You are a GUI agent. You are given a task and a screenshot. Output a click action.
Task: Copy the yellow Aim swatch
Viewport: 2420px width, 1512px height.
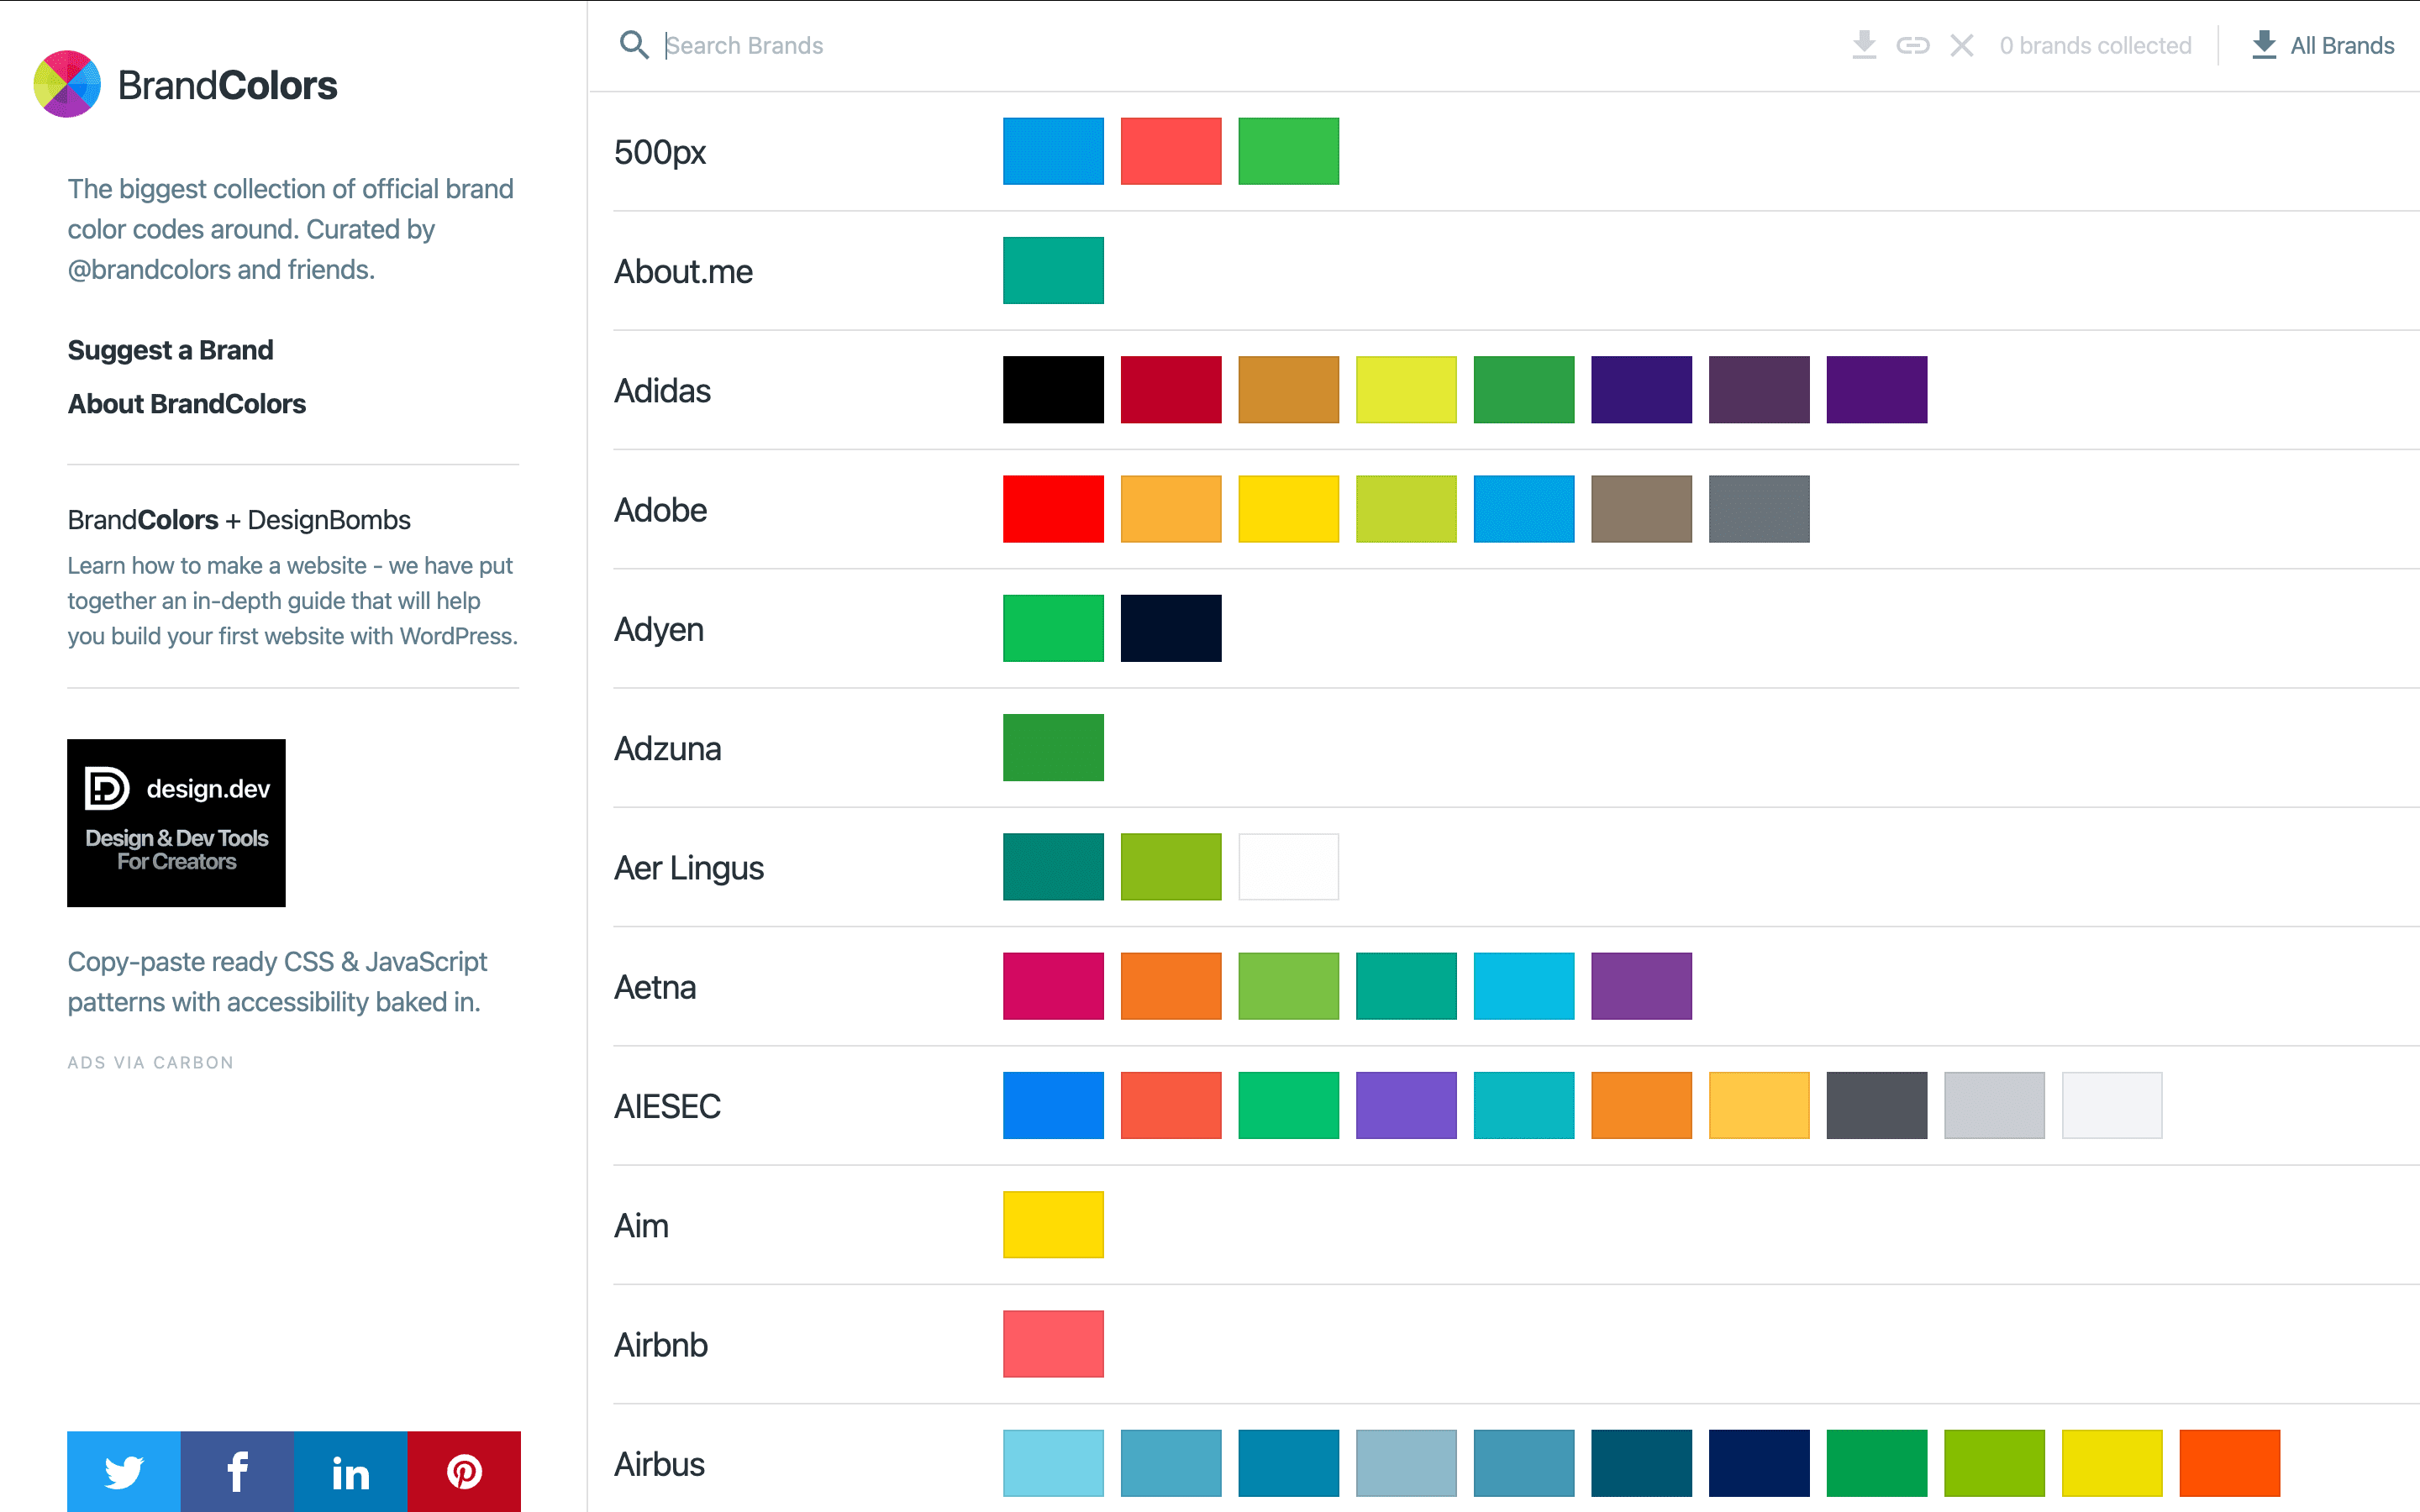point(1053,1224)
